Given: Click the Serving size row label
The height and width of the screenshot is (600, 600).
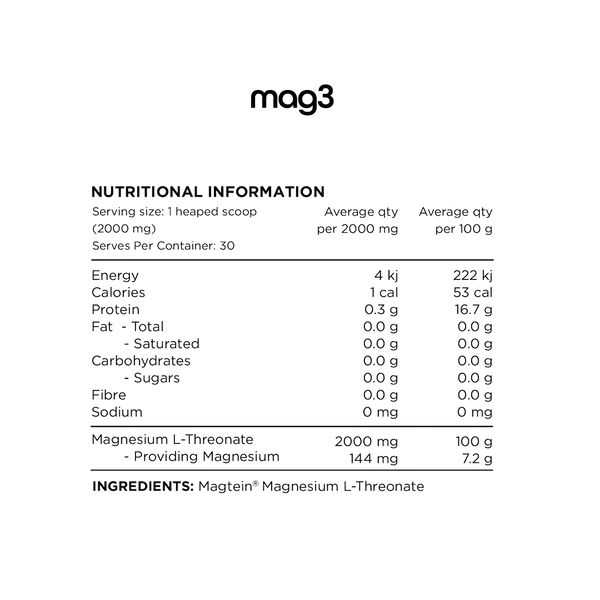Looking at the screenshot, I should coord(170,212).
